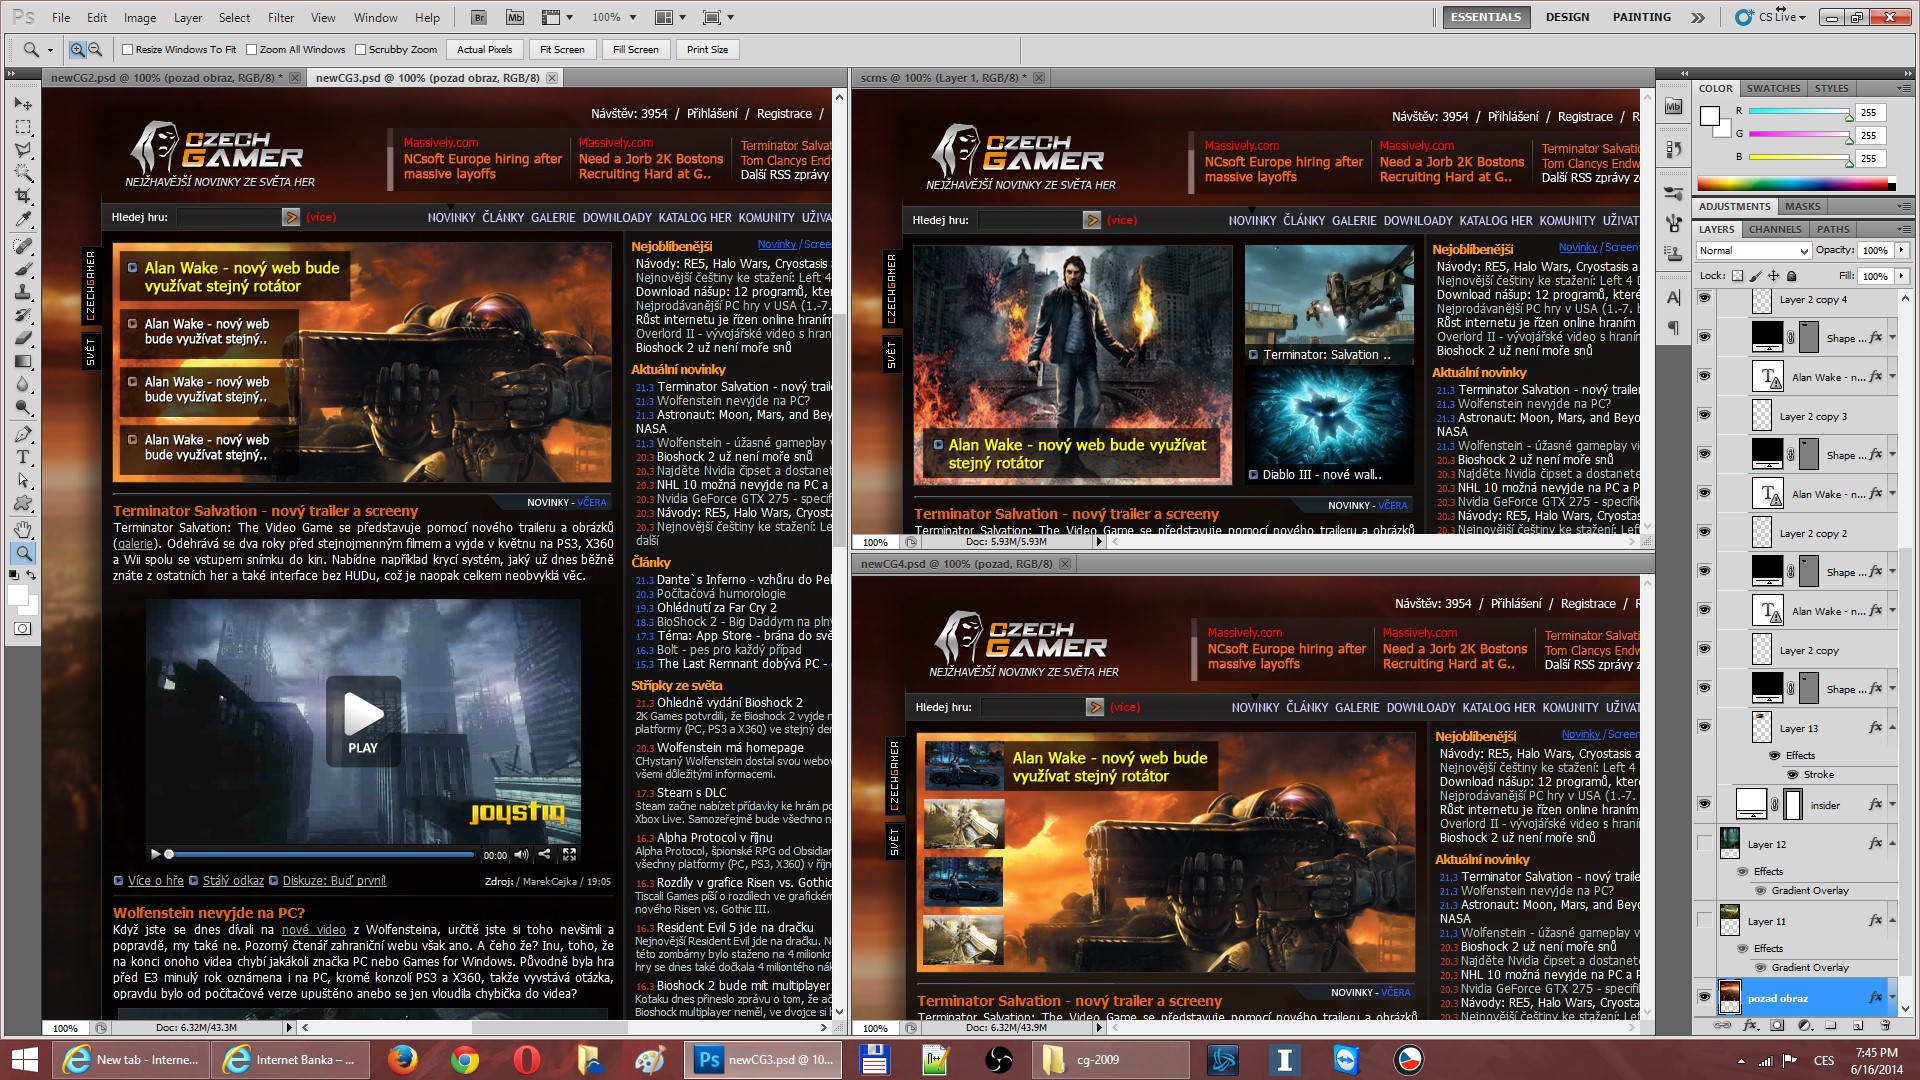Click the Actual Pixels button
The image size is (1920, 1080).
point(485,49)
